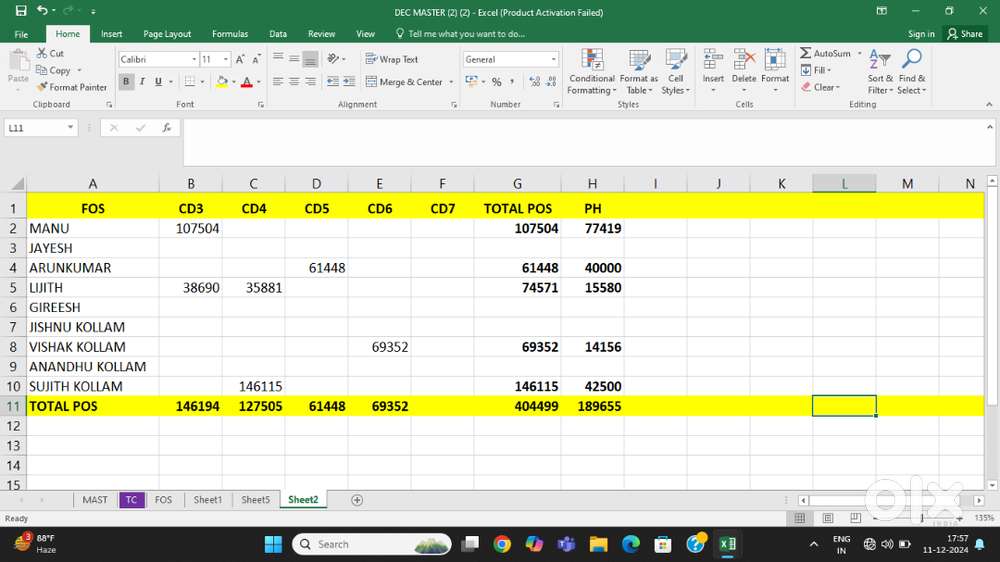Toggle Wrap Text for the cell

point(392,59)
